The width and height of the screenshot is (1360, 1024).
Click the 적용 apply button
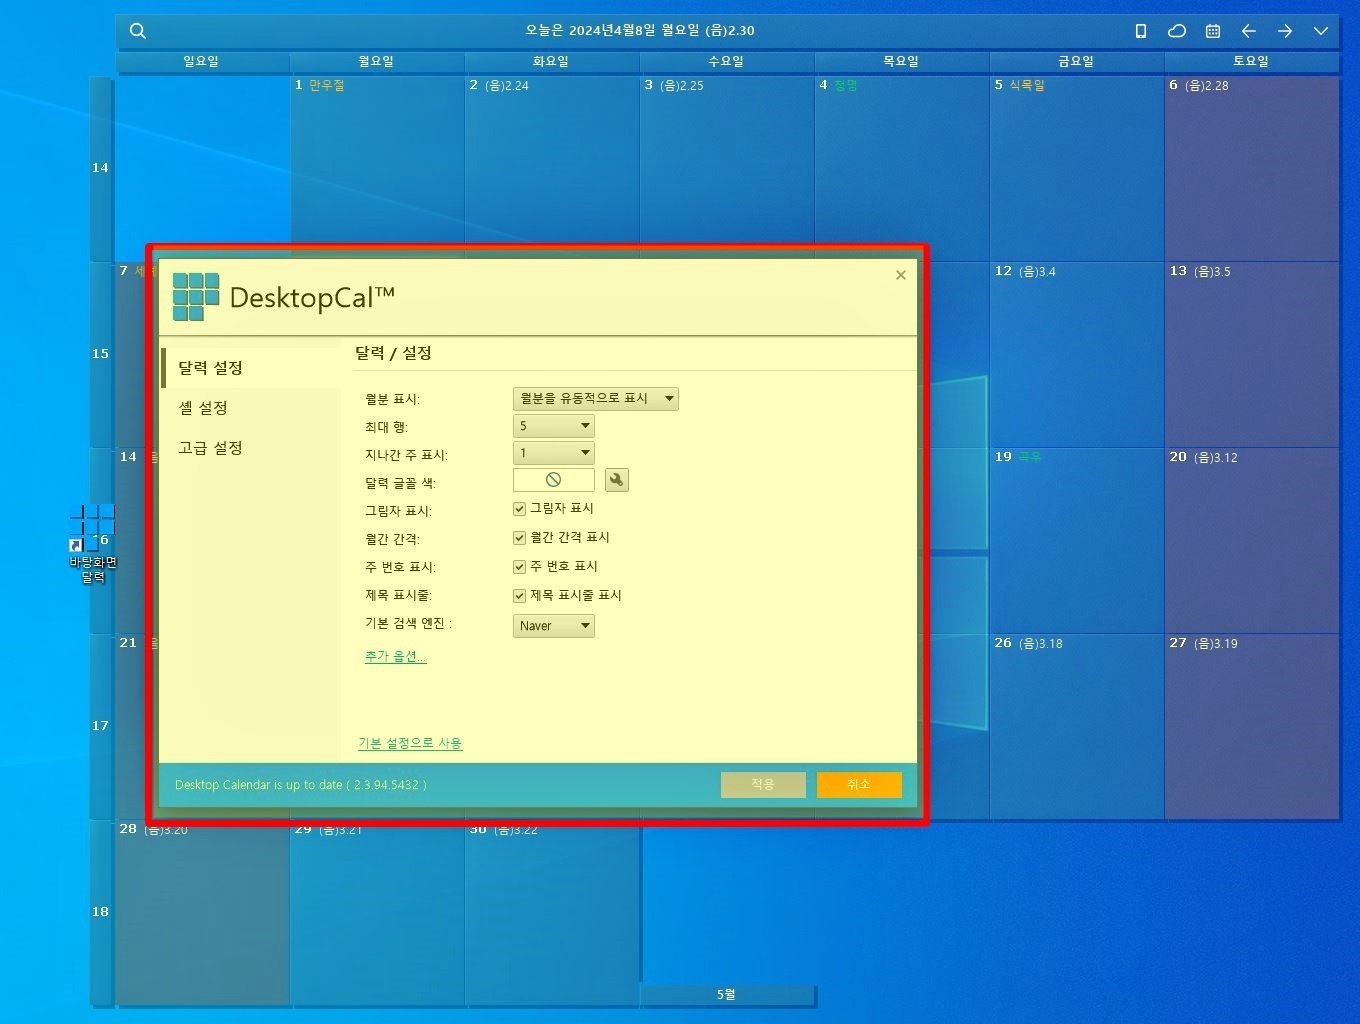tap(763, 785)
